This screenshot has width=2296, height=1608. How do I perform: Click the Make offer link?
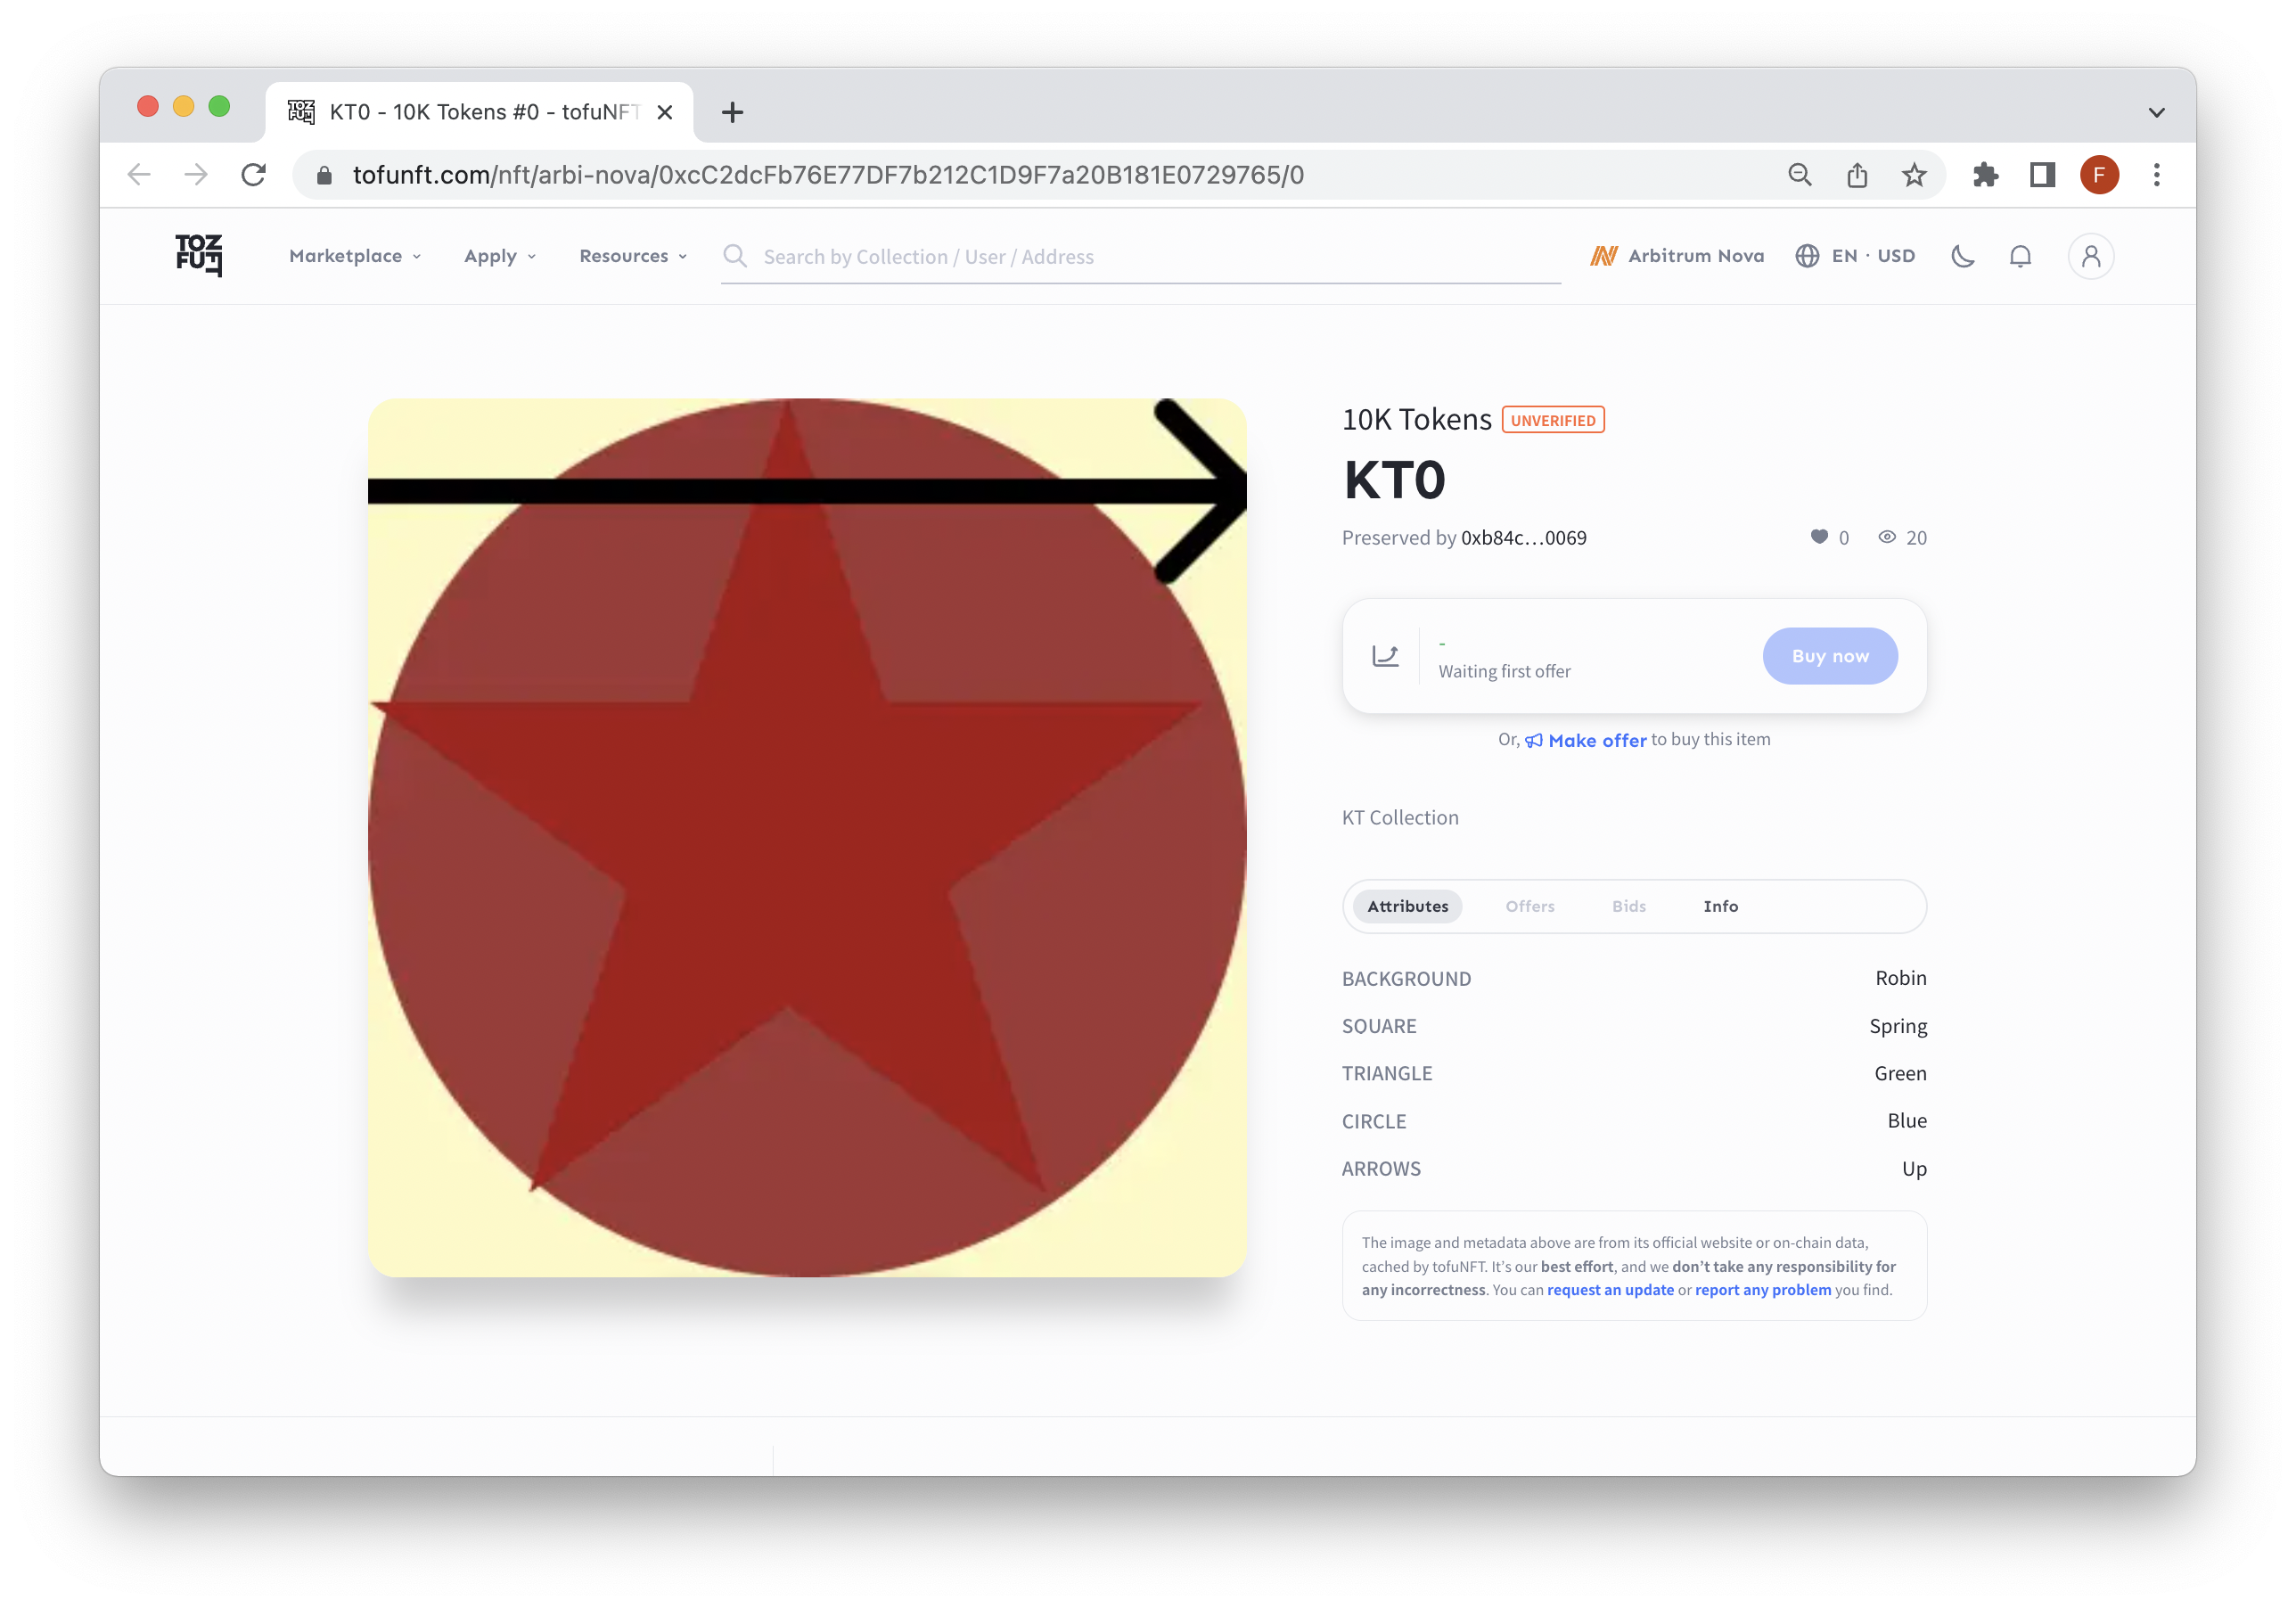coord(1596,740)
